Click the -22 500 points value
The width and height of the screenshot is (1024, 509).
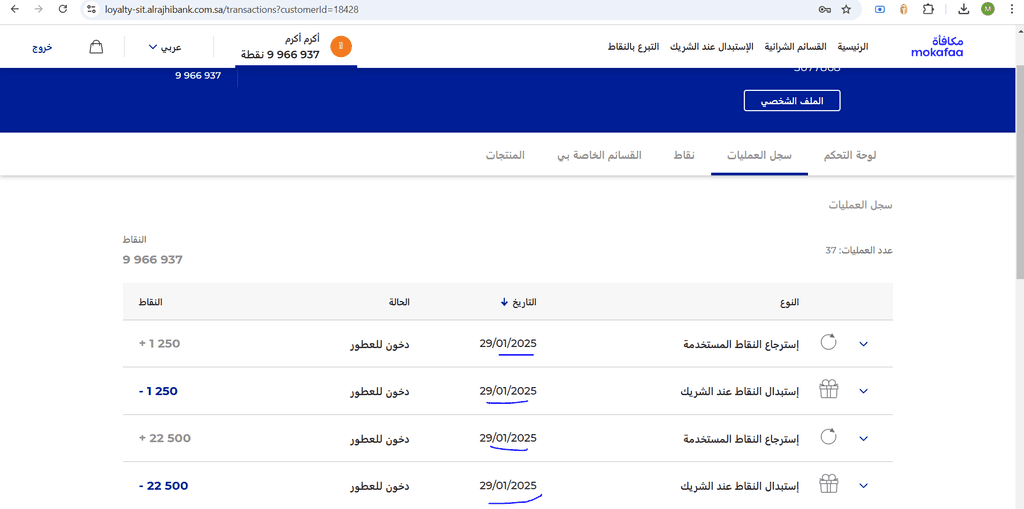[164, 486]
